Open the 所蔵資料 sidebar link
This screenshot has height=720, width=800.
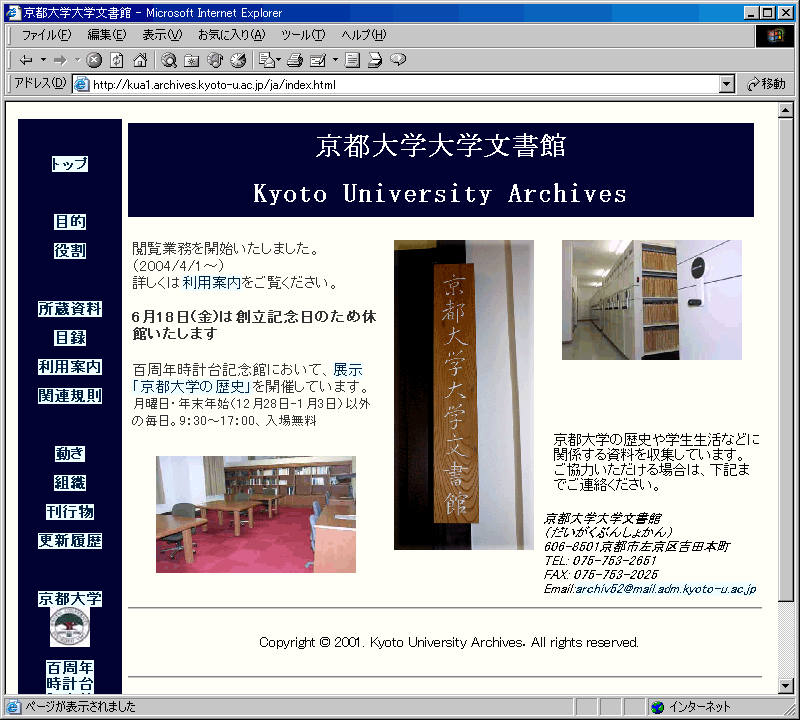tap(70, 309)
